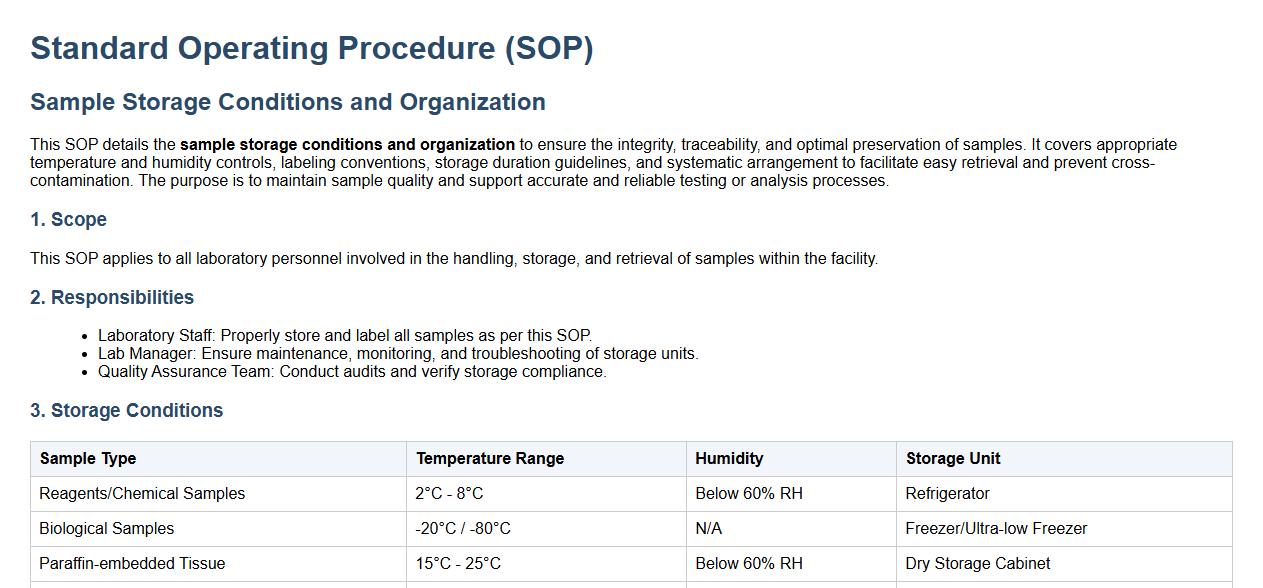Screen dimensions: 1263x588
Task: Click the Sample Storage Conditions and Organization heading
Action: [x=287, y=102]
